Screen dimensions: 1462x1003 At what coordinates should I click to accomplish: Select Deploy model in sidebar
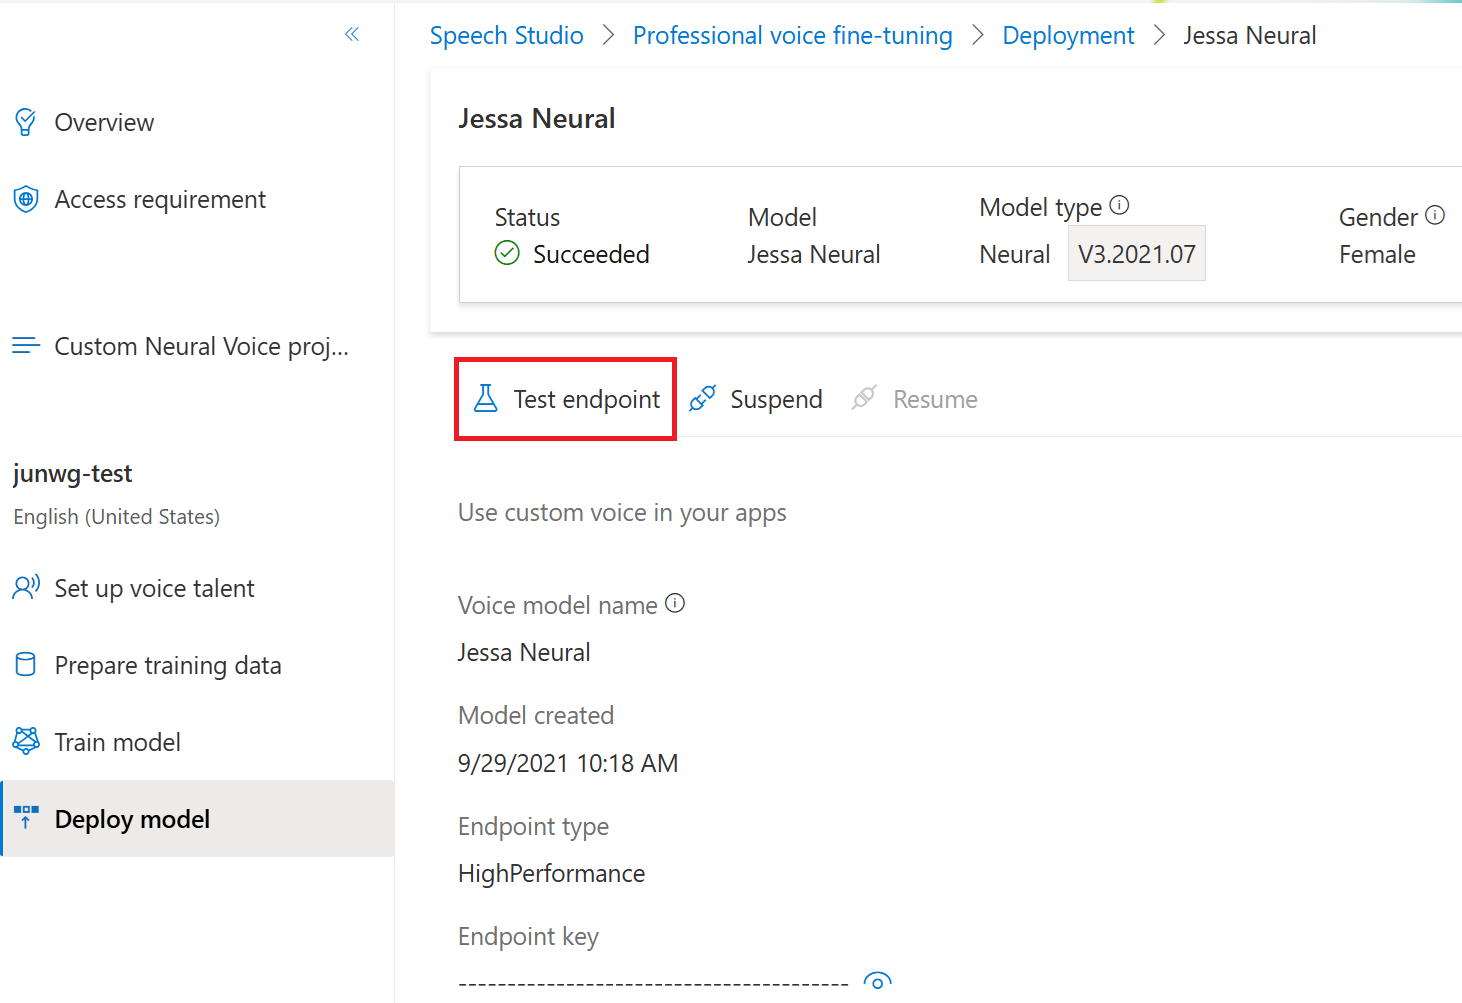(132, 819)
